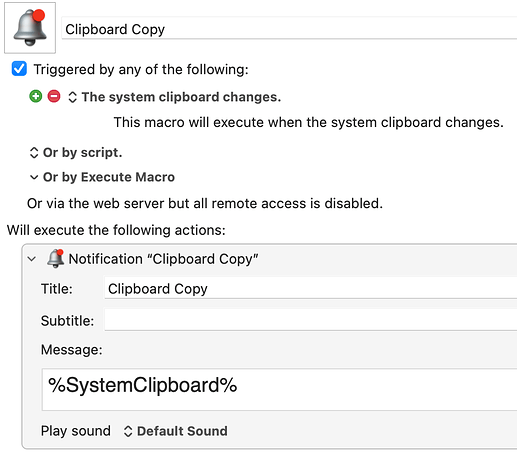Image resolution: width=517 pixels, height=458 pixels.
Task: Click the 'Or by script.' label
Action: [82, 153]
